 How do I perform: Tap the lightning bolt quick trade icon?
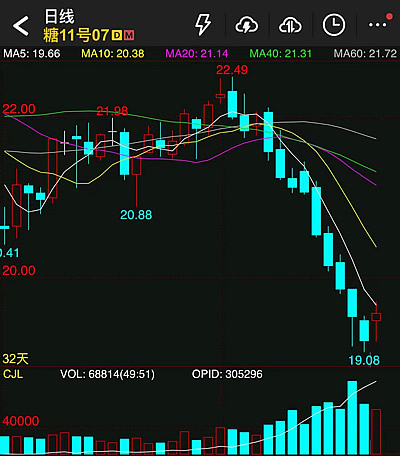point(203,25)
